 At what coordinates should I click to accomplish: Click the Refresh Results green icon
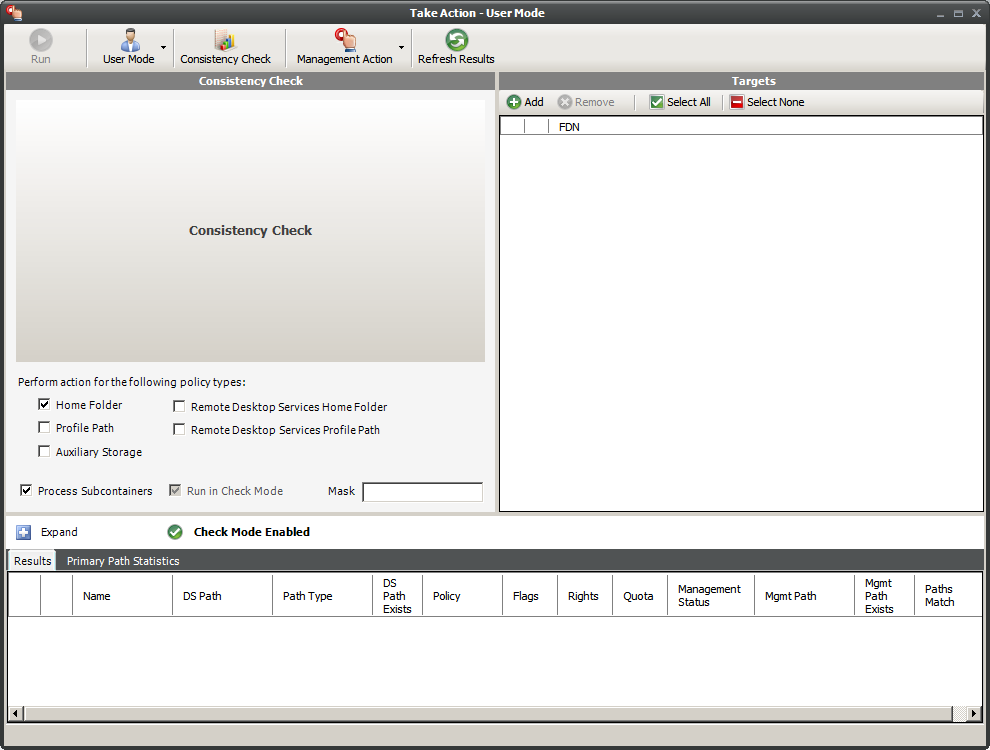456,40
